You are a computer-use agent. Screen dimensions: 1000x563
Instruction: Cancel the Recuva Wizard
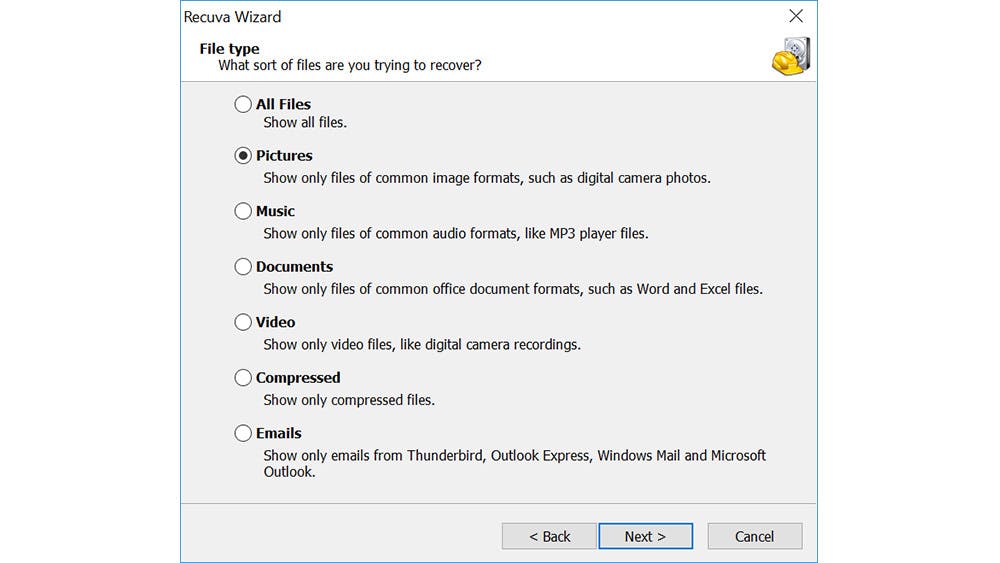(x=754, y=536)
